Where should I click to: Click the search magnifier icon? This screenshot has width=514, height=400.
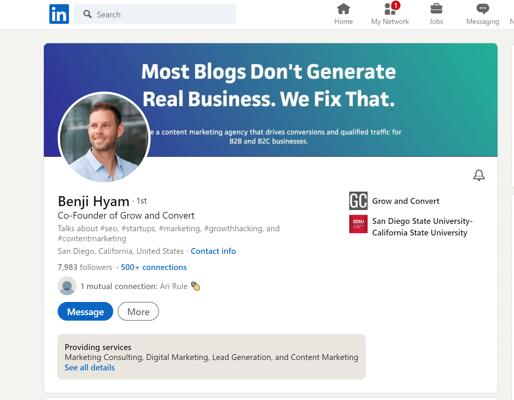87,14
